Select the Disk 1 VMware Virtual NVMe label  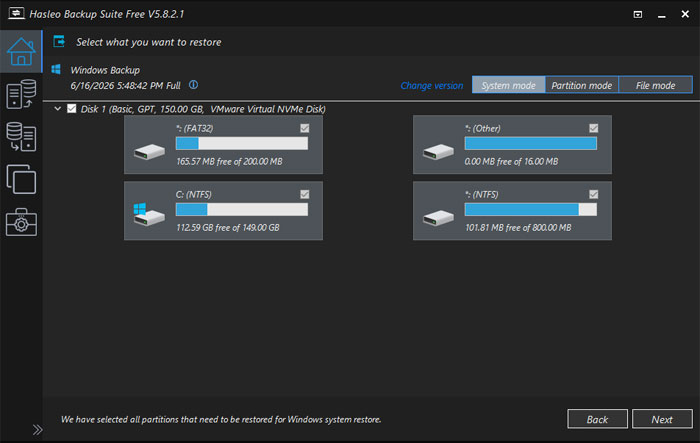coord(203,109)
